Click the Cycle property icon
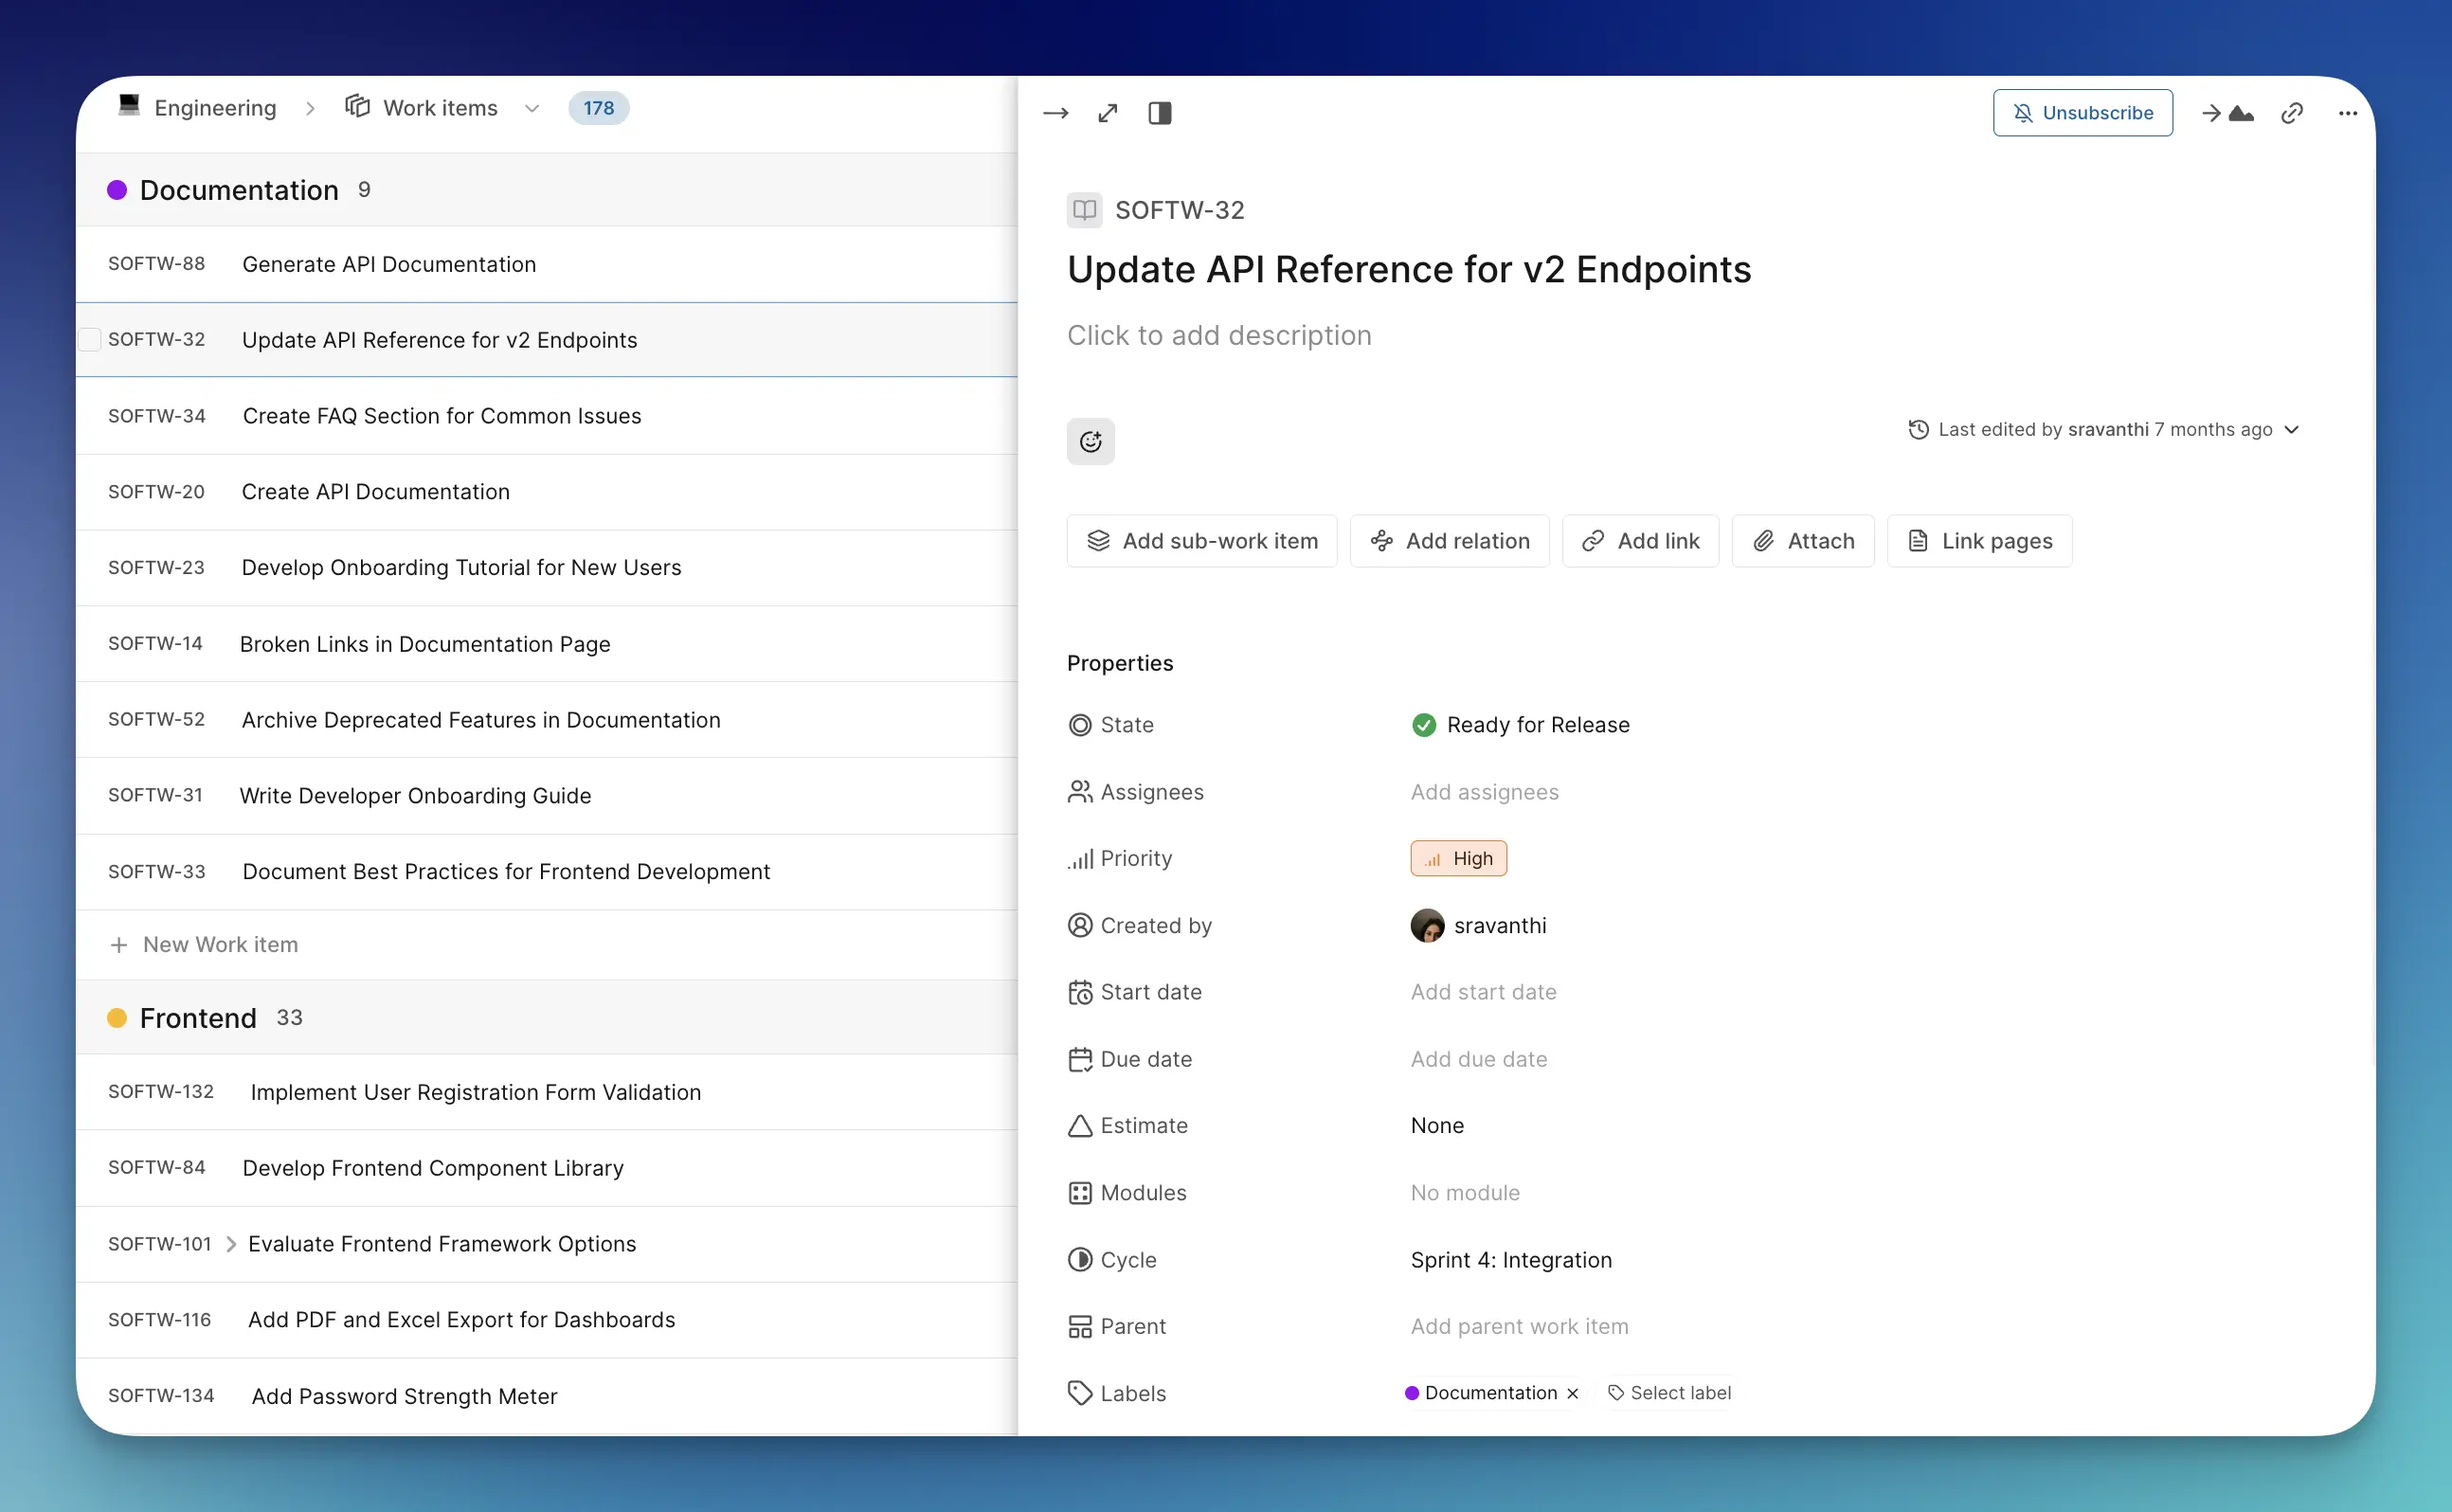2452x1512 pixels. [x=1080, y=1260]
